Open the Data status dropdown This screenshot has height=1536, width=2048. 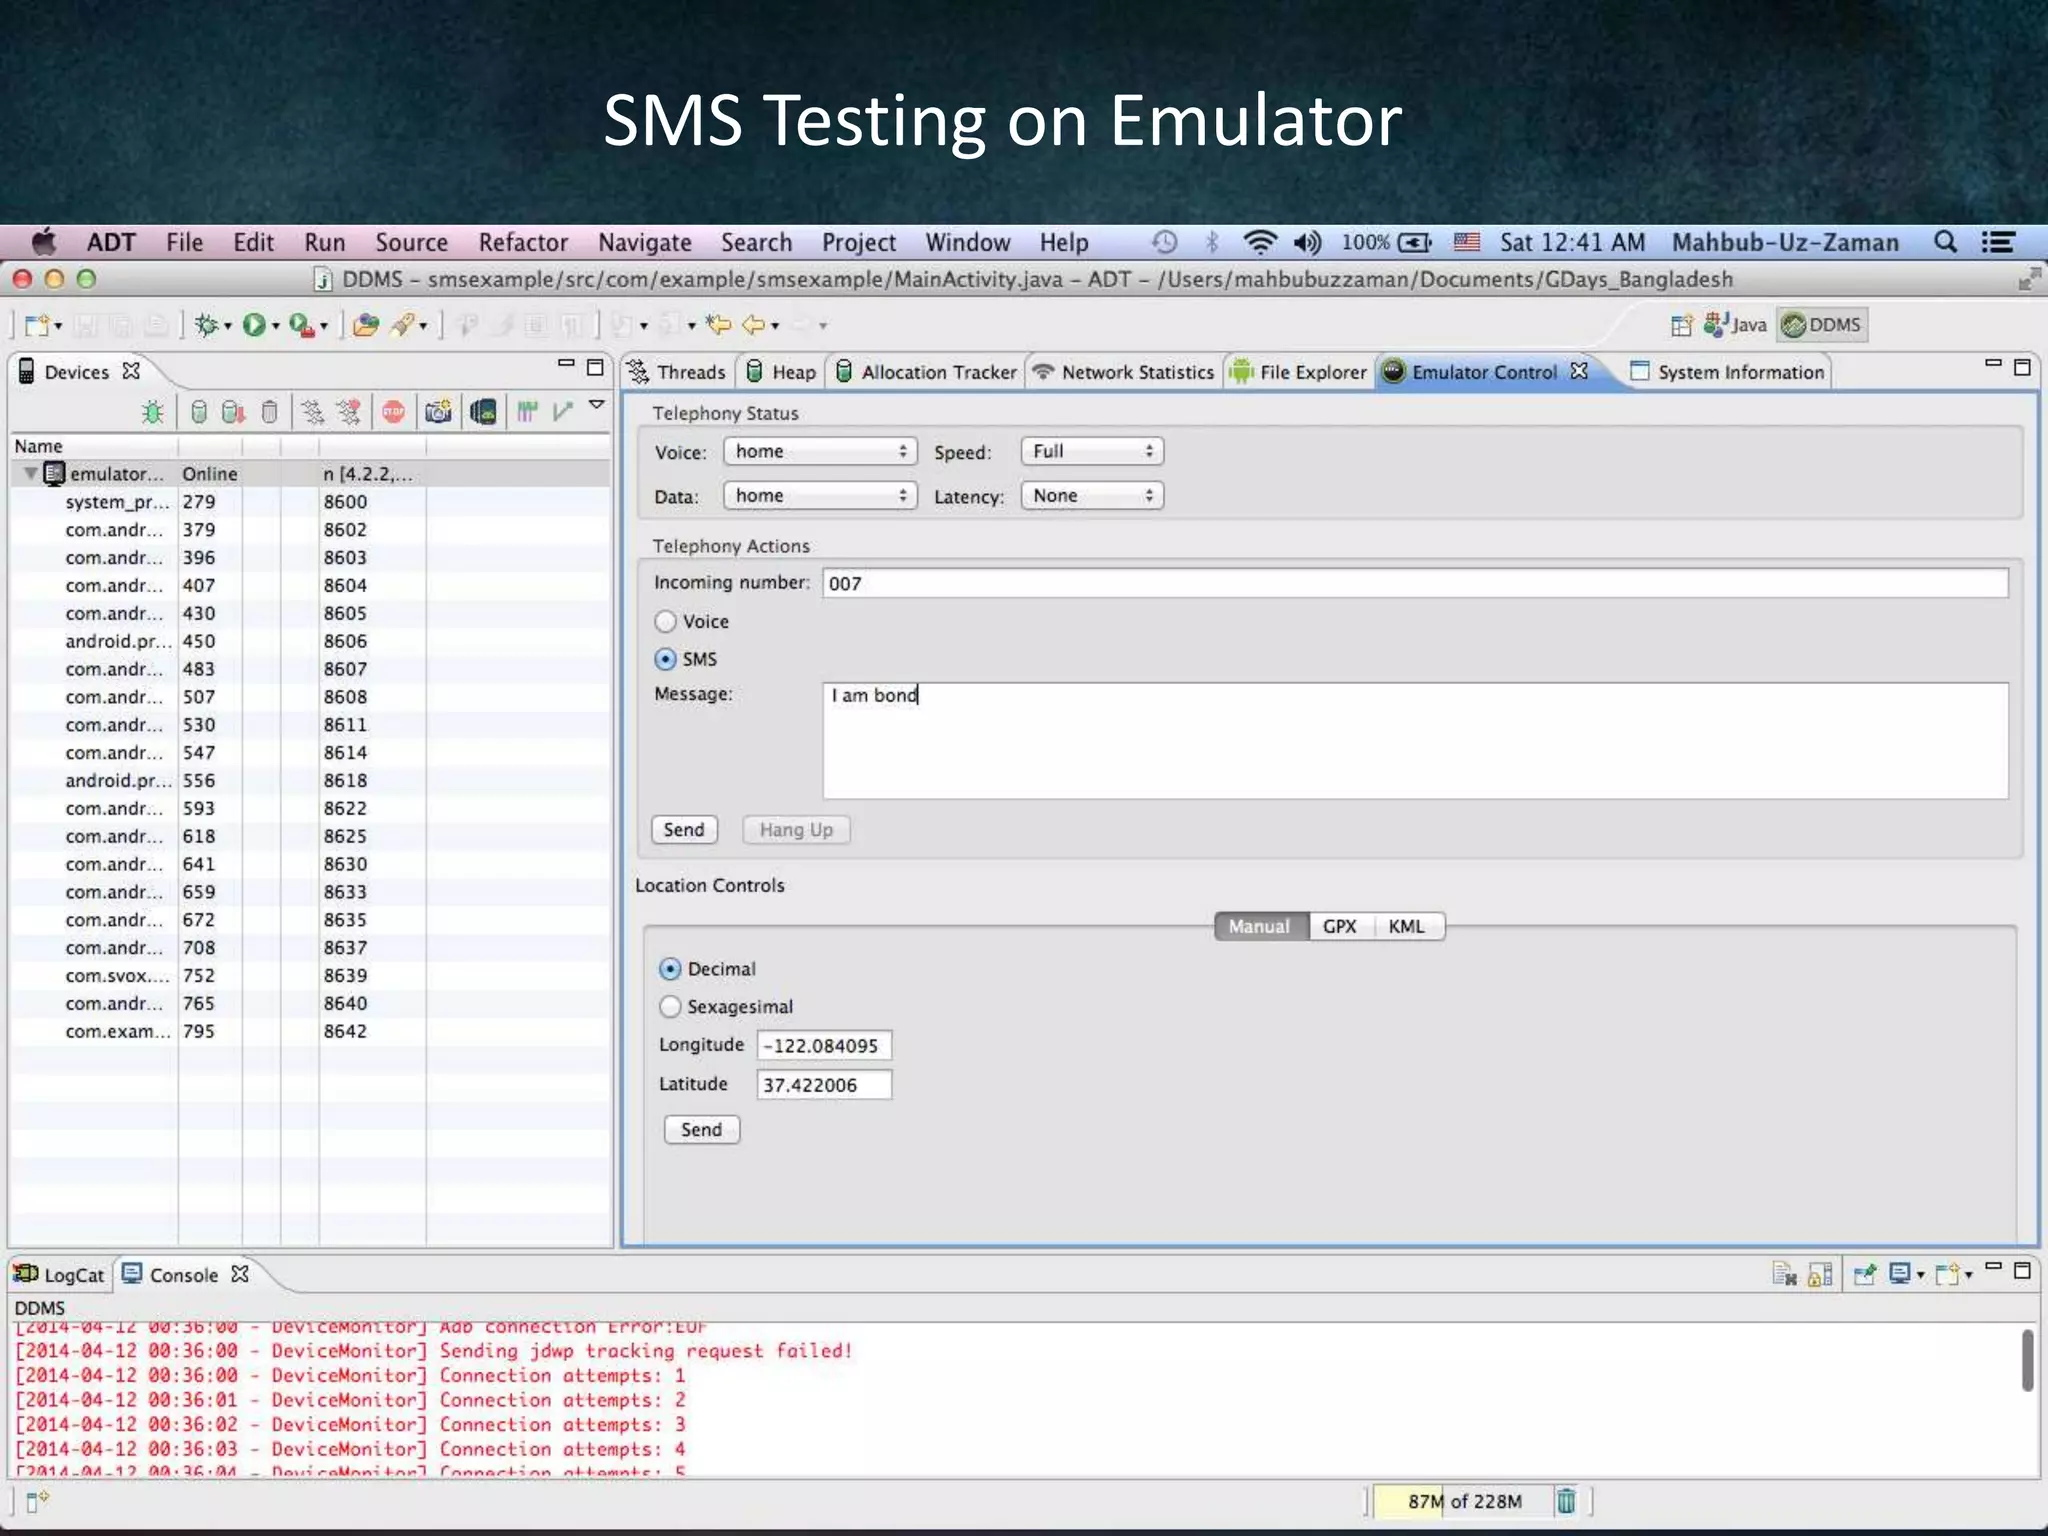point(820,496)
